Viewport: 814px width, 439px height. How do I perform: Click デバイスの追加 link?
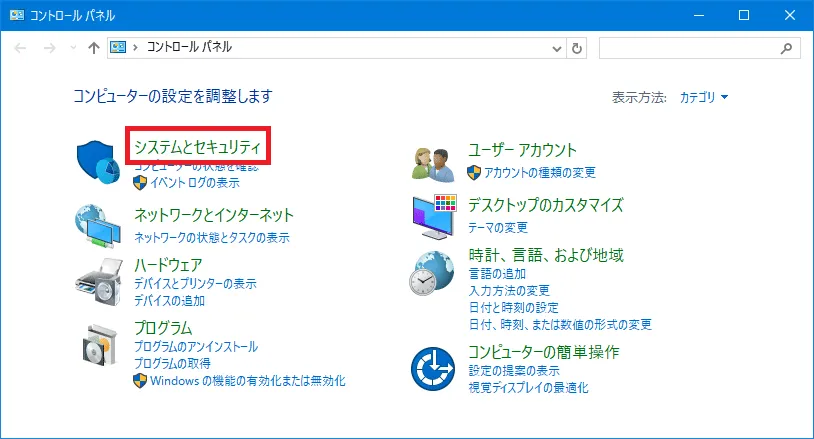pos(169,301)
